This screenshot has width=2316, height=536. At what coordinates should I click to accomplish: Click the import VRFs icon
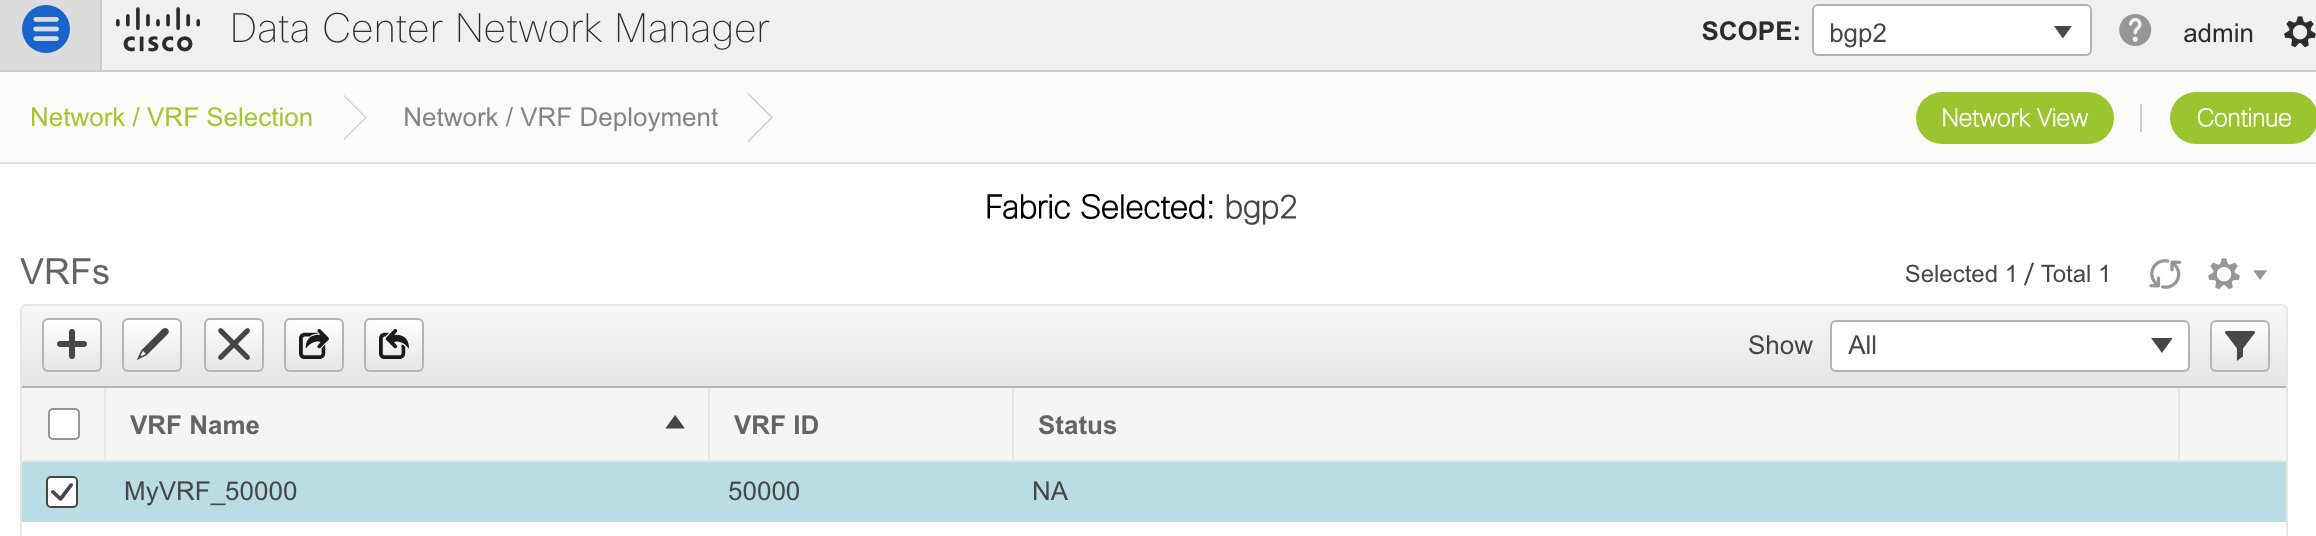tap(394, 345)
